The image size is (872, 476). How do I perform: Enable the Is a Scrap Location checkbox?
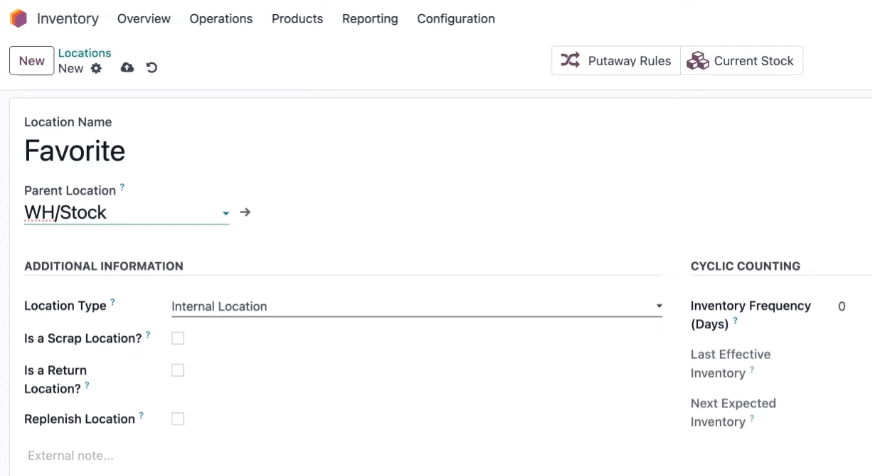click(x=178, y=338)
